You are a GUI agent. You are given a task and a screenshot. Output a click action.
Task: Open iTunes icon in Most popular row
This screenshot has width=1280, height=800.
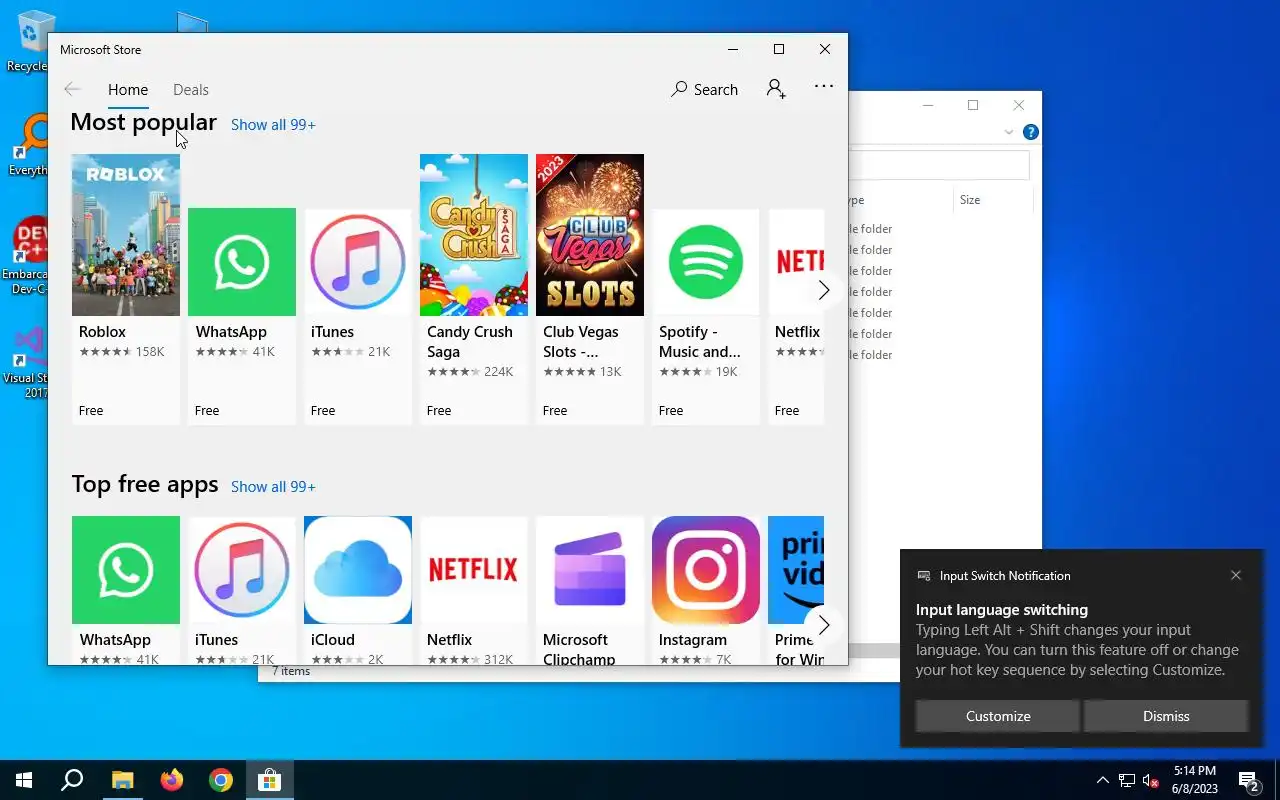[x=358, y=262]
